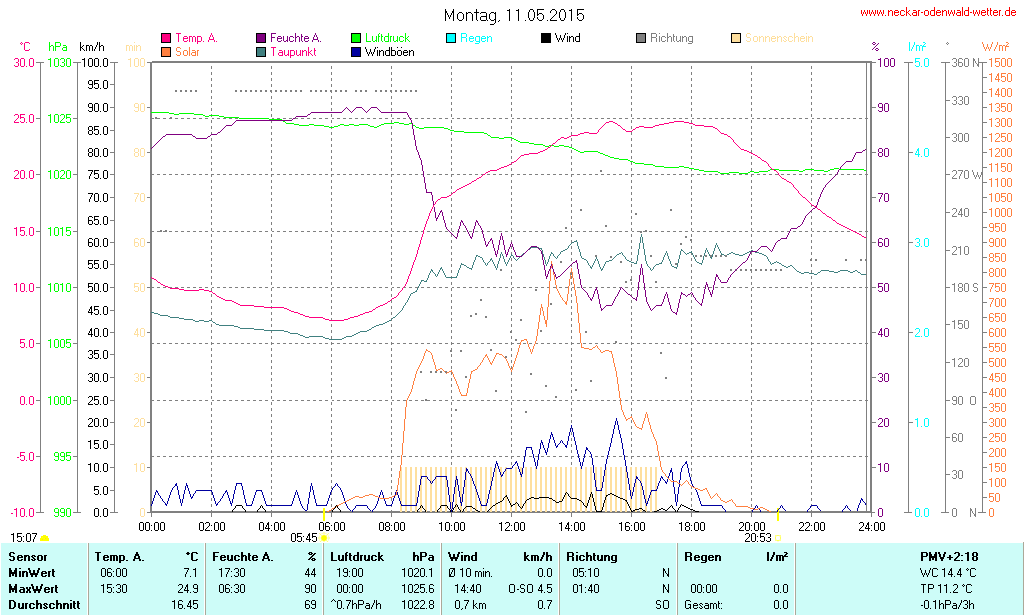Click the Regen column header in table
Viewport: 1024px width, 615px height.
(701, 557)
